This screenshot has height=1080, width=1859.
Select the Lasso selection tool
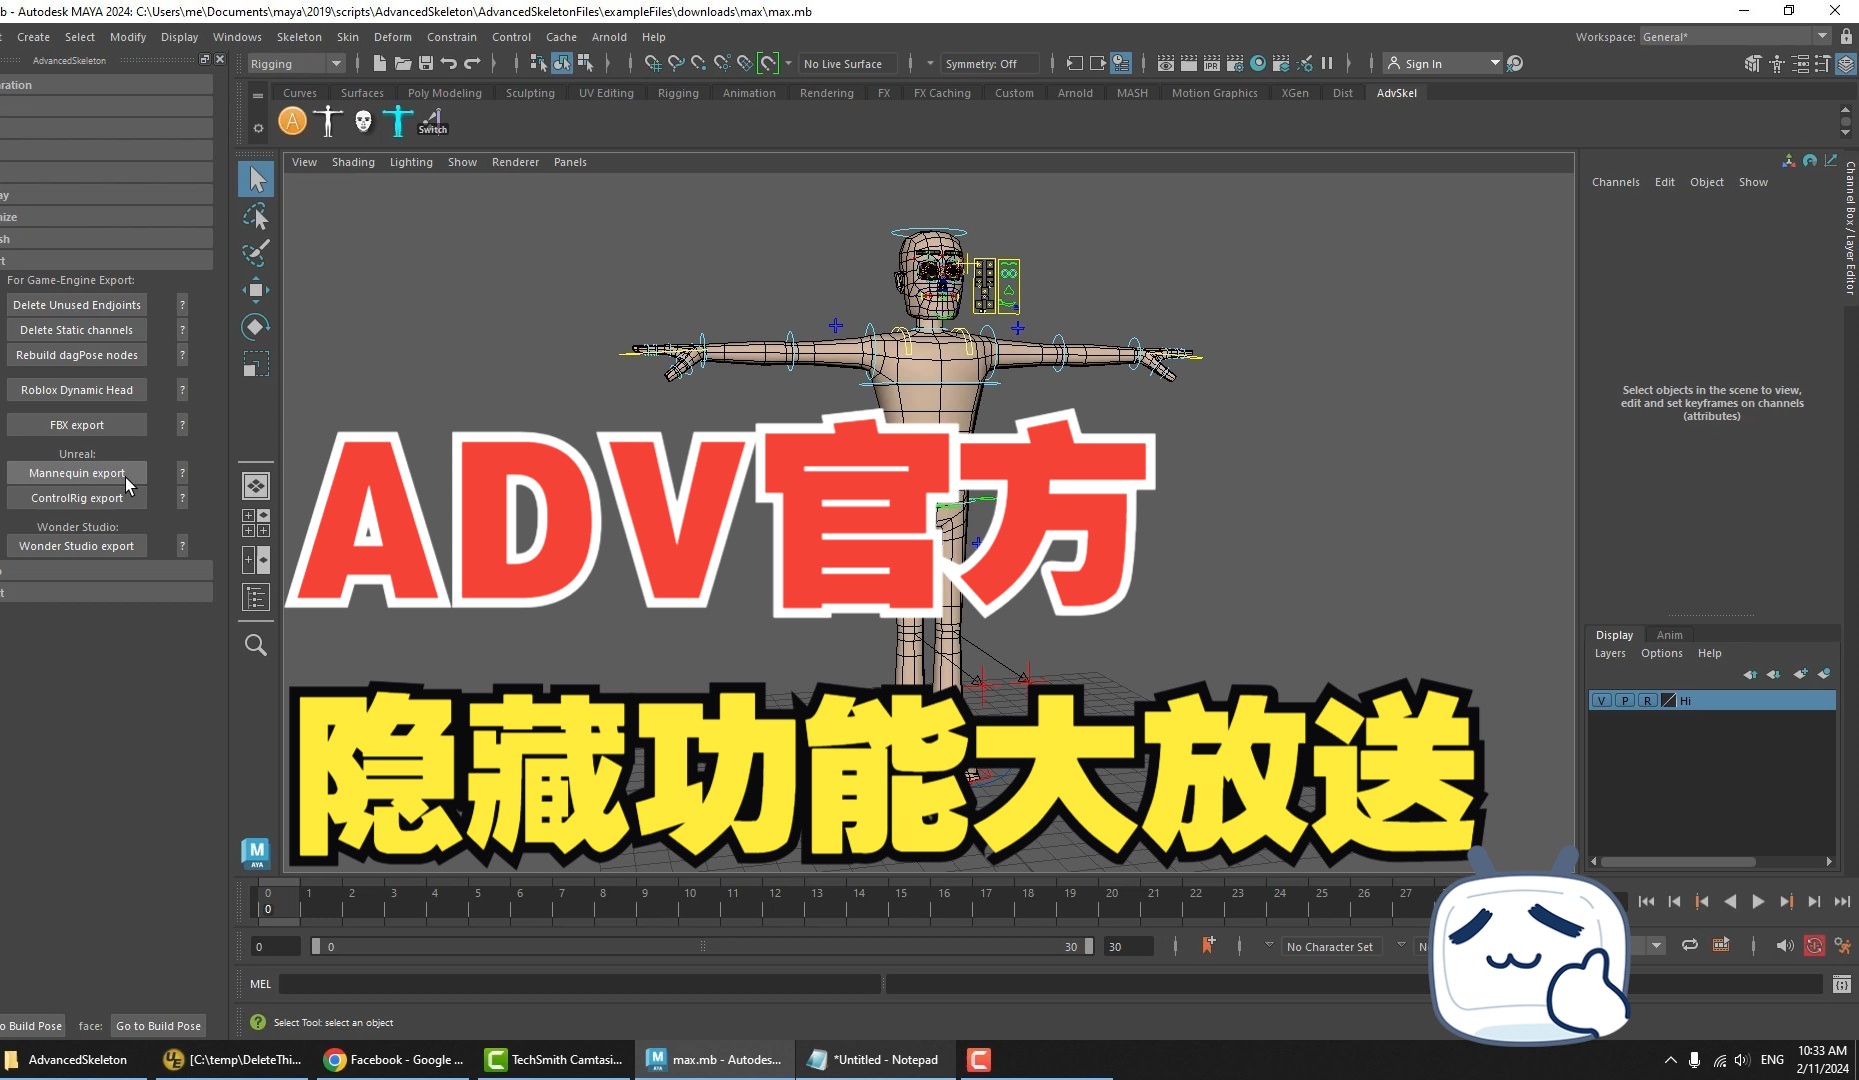click(x=256, y=216)
